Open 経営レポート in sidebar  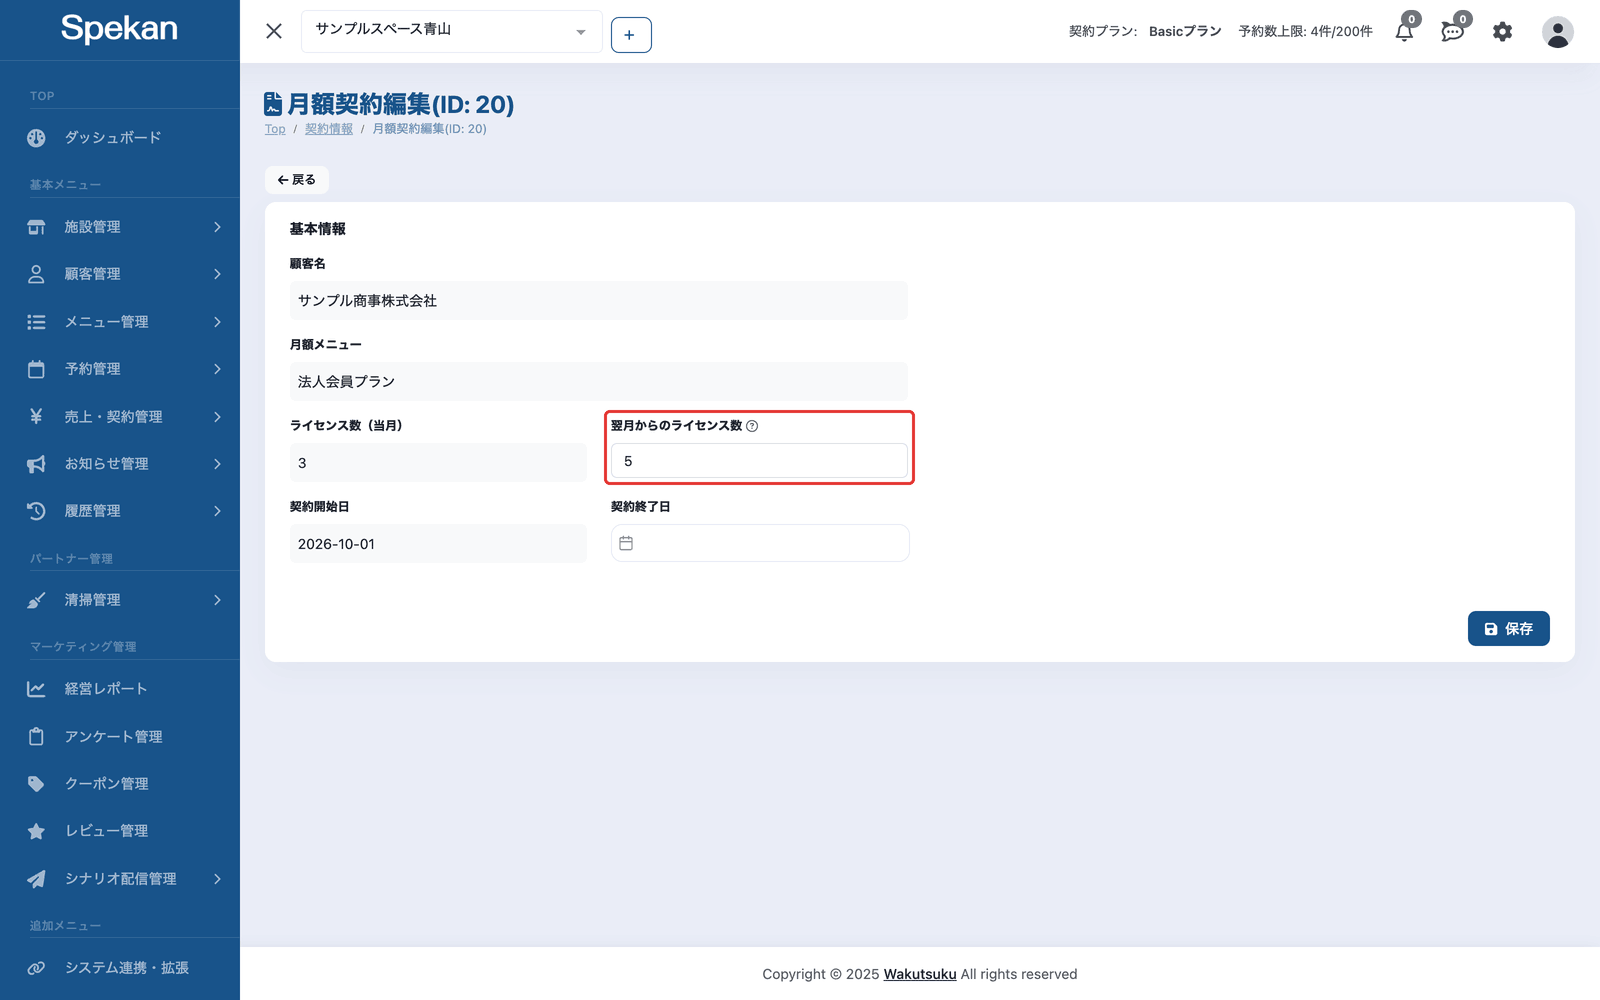(x=120, y=689)
